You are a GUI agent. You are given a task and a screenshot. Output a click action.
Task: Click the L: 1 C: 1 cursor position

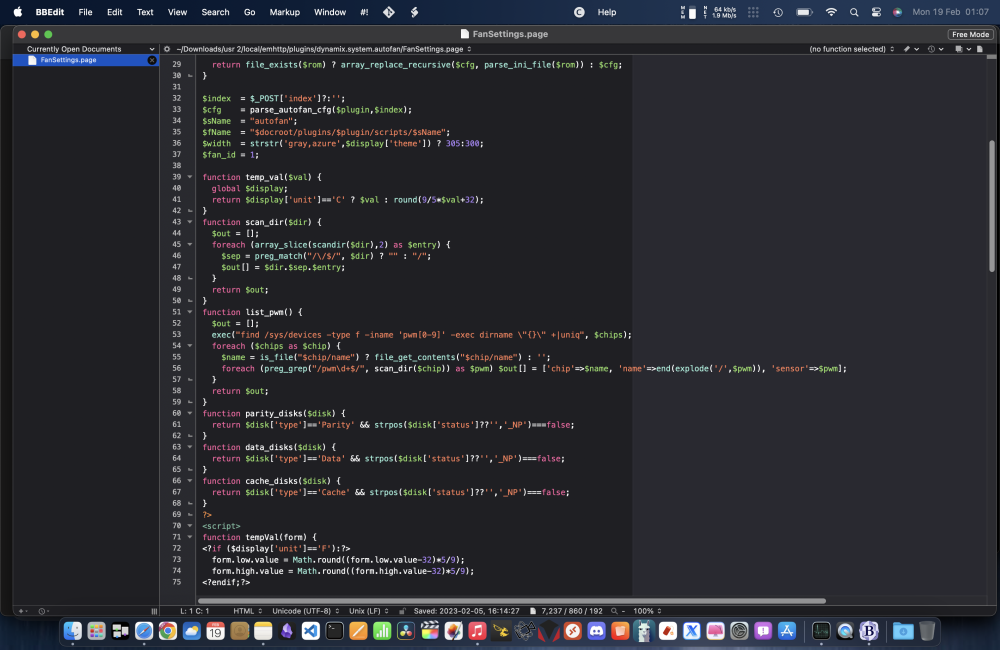(x=195, y=611)
